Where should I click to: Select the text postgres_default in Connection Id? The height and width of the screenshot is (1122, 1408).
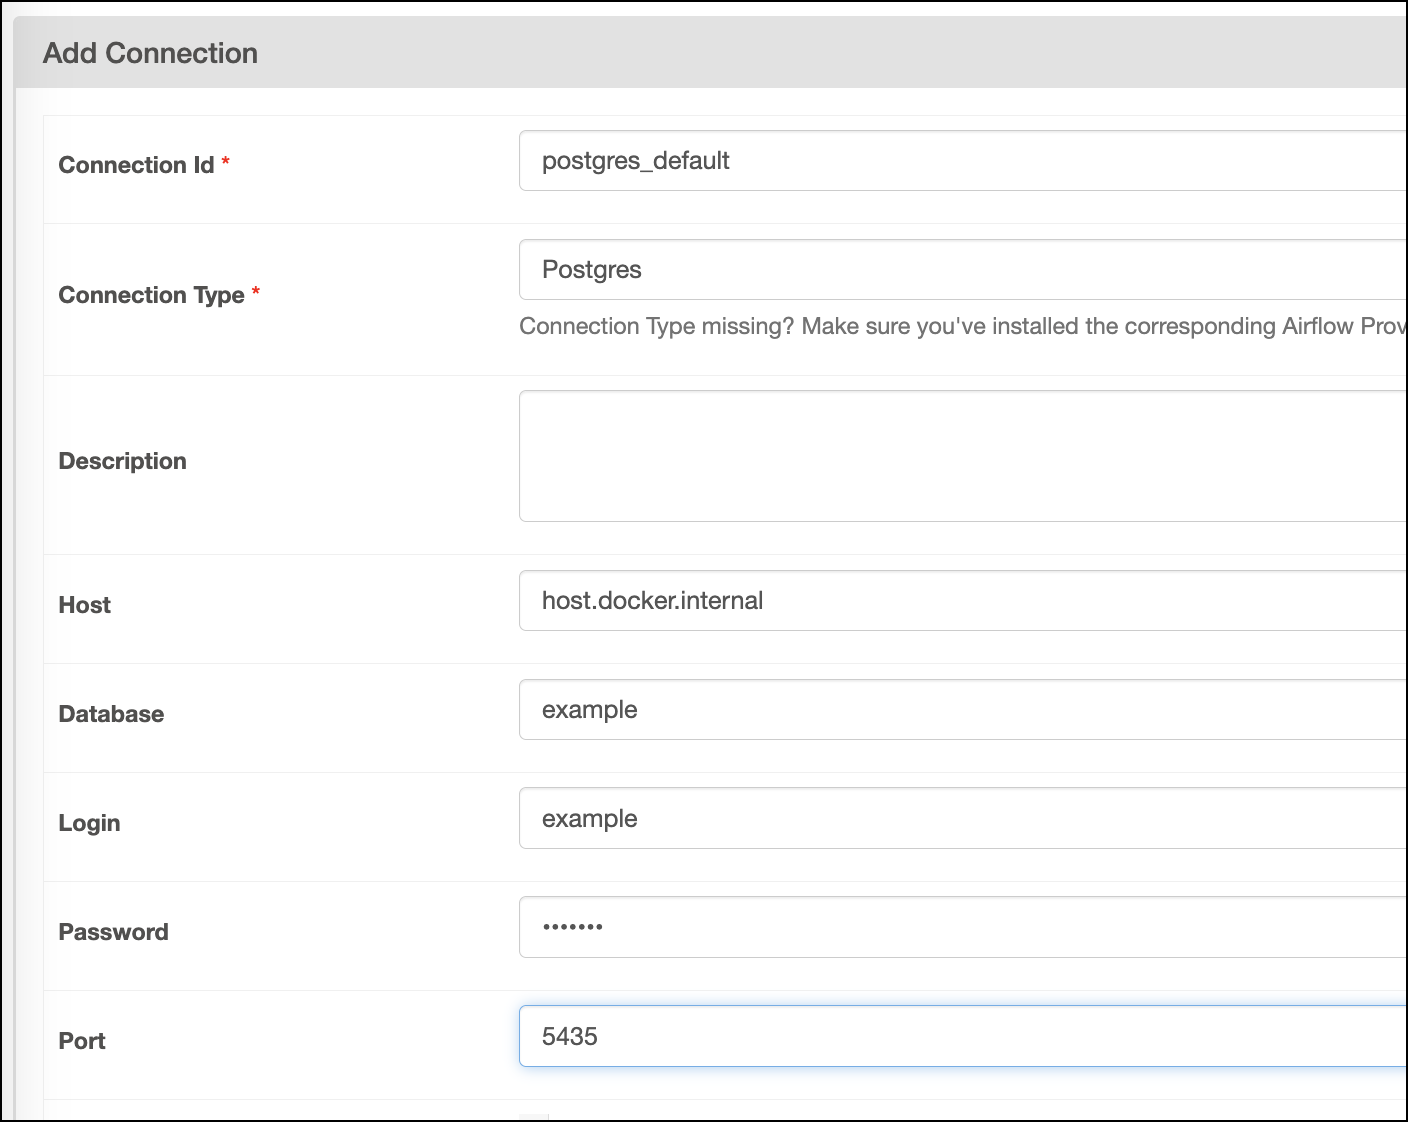(636, 160)
